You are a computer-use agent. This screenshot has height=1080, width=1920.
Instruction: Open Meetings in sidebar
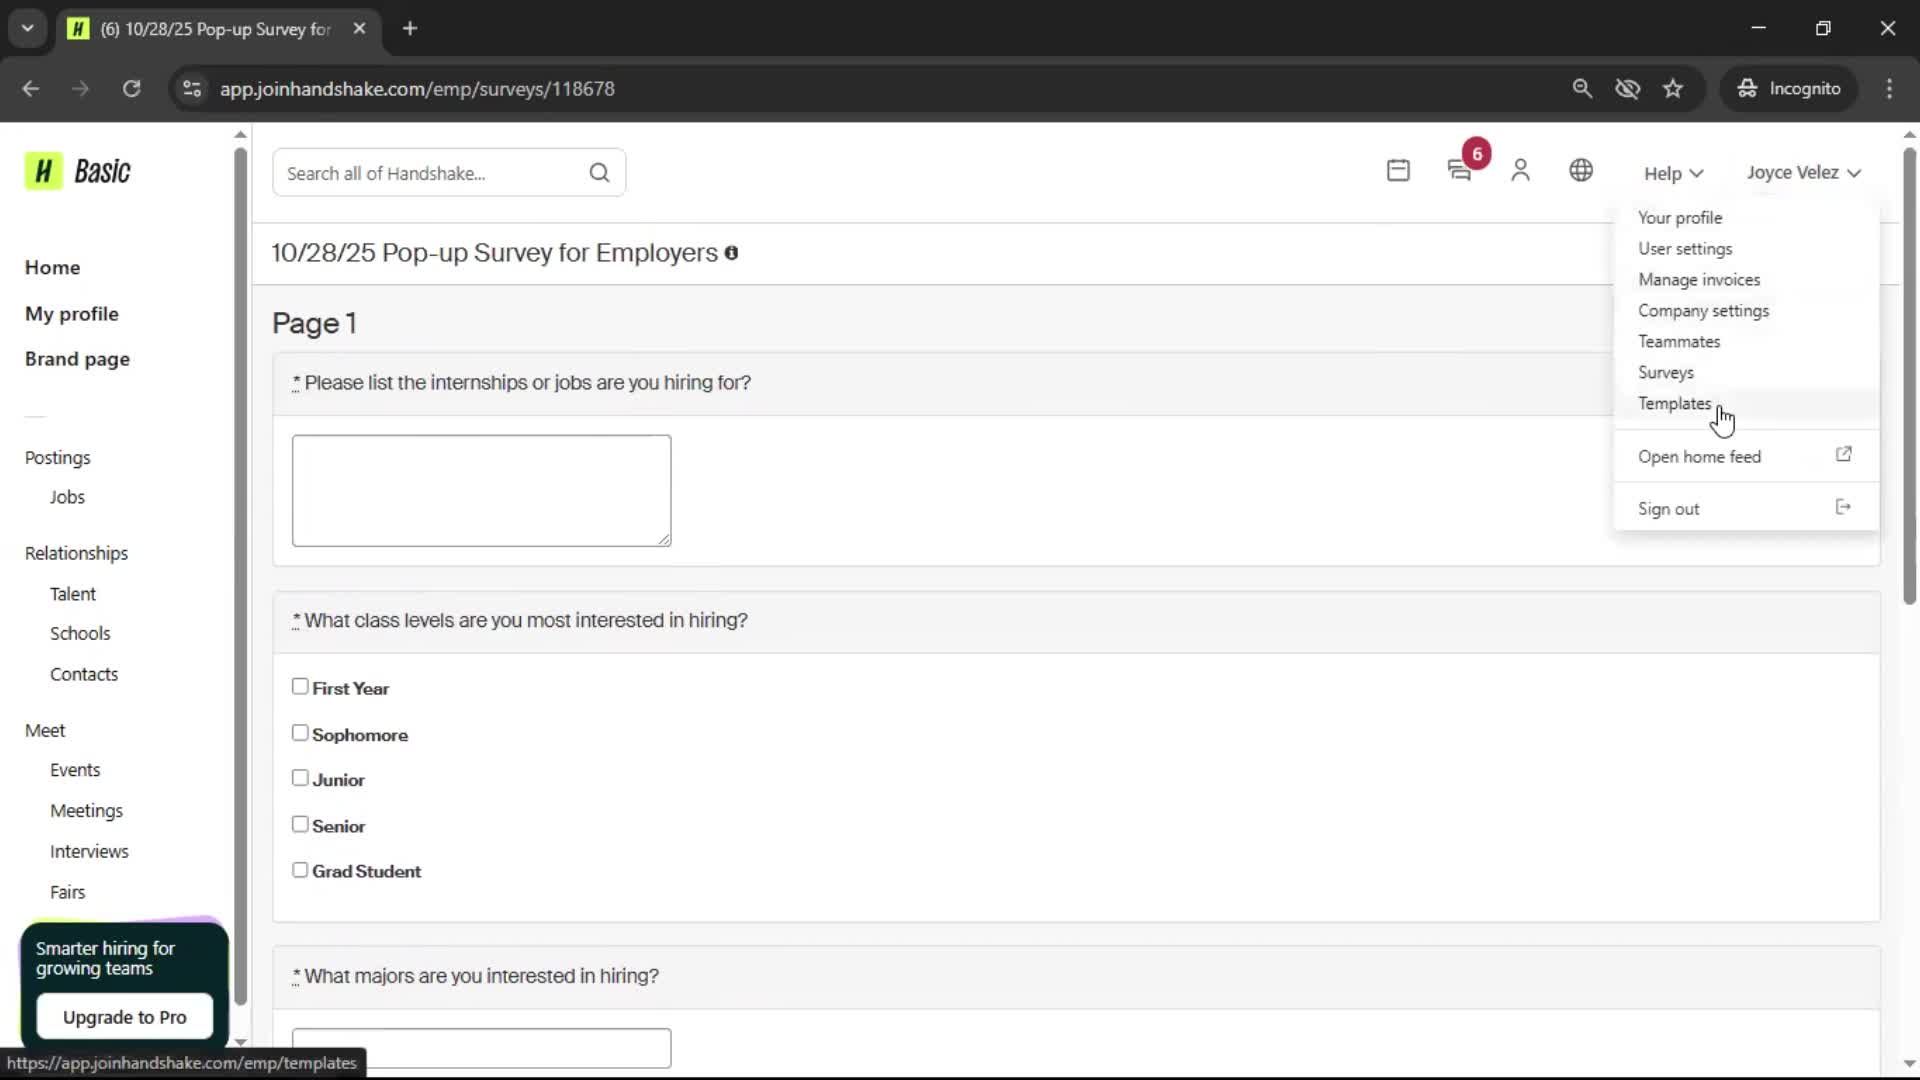tap(86, 811)
